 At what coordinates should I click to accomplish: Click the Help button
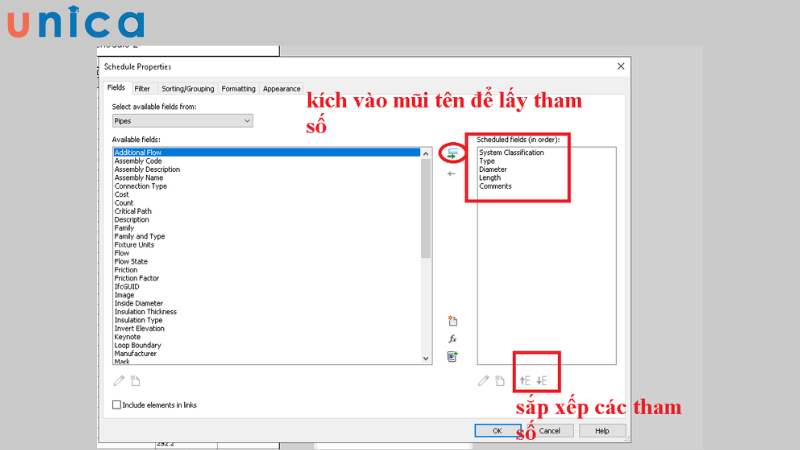click(x=602, y=431)
